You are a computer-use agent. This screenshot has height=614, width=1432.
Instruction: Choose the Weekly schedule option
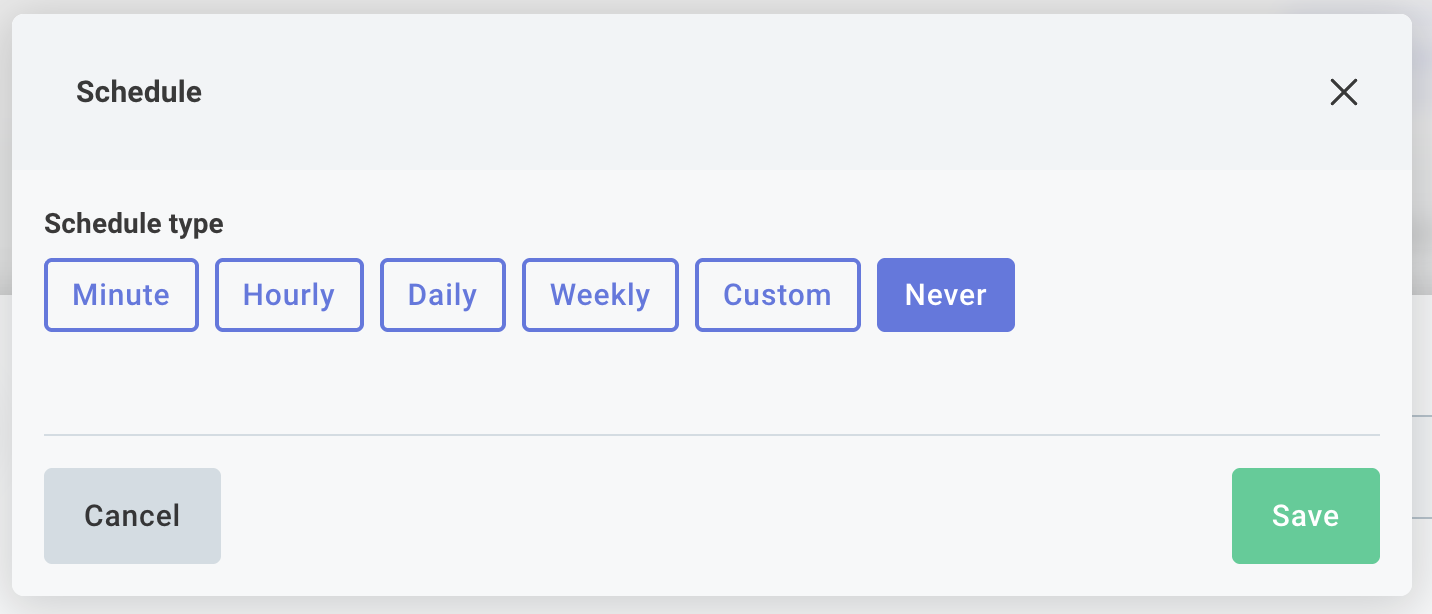600,295
